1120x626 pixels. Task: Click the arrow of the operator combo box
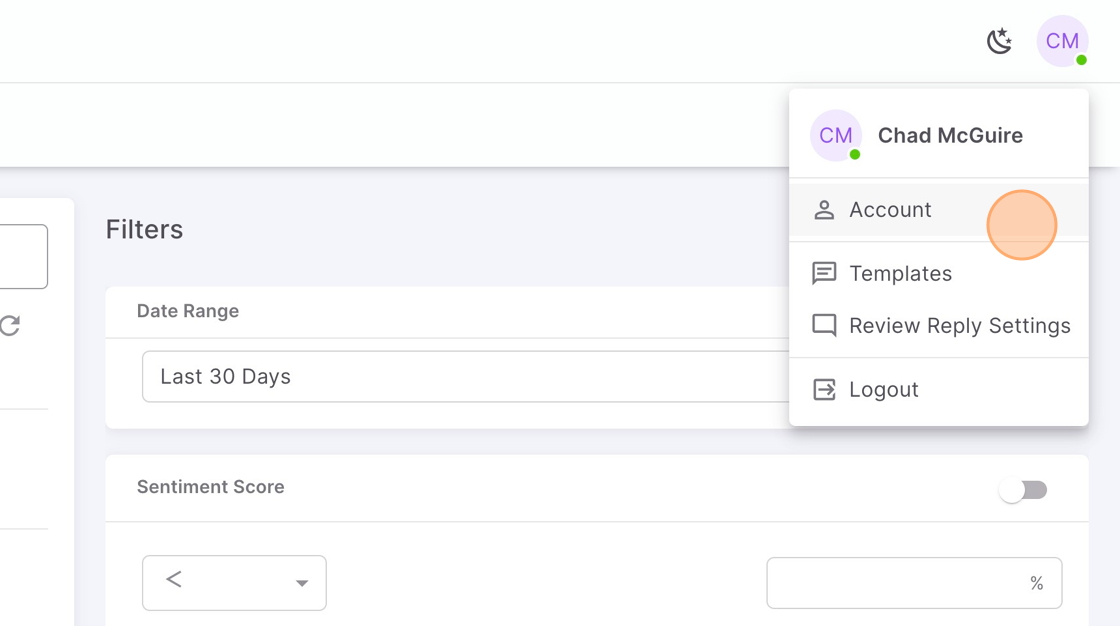[x=301, y=584]
